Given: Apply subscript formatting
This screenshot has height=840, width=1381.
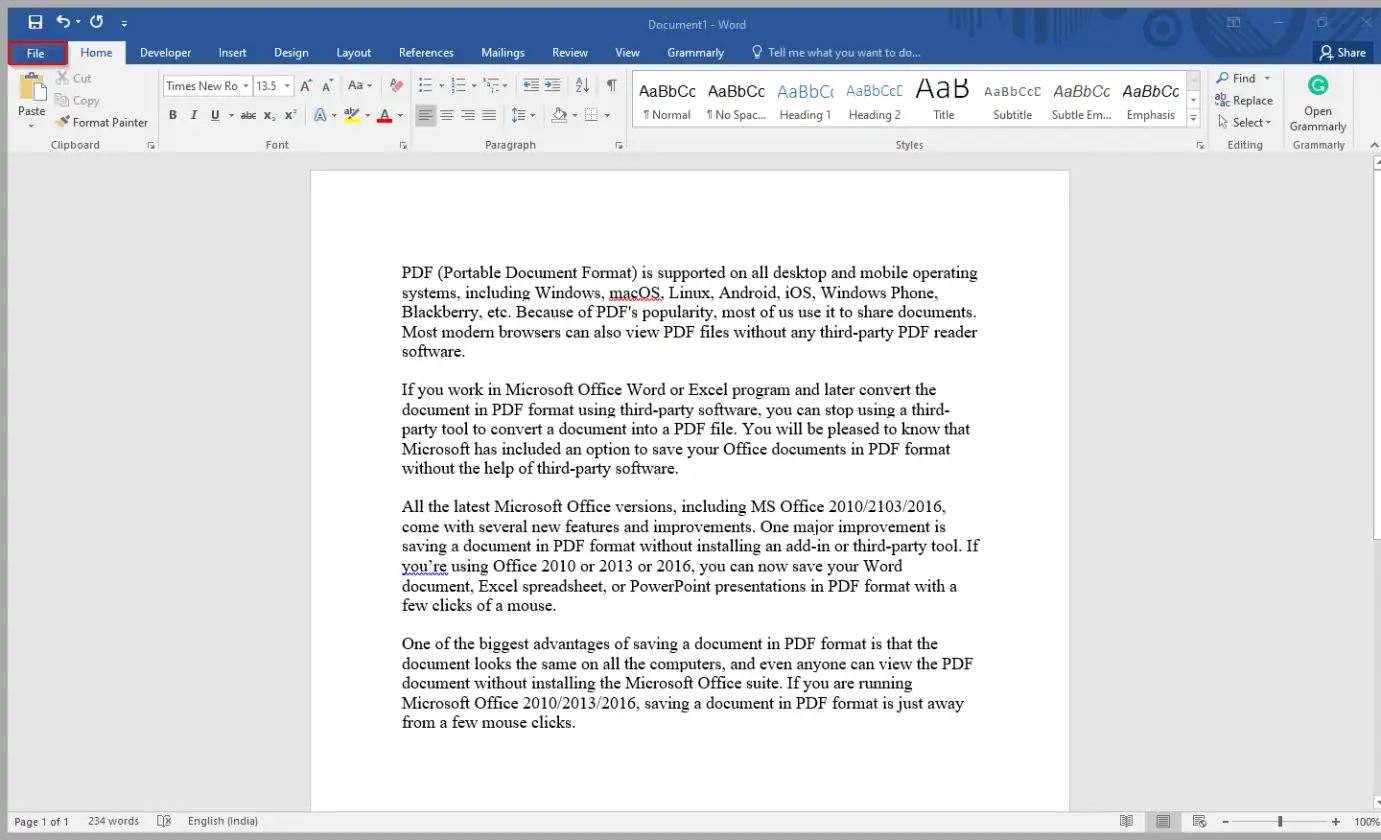Looking at the screenshot, I should [x=269, y=115].
